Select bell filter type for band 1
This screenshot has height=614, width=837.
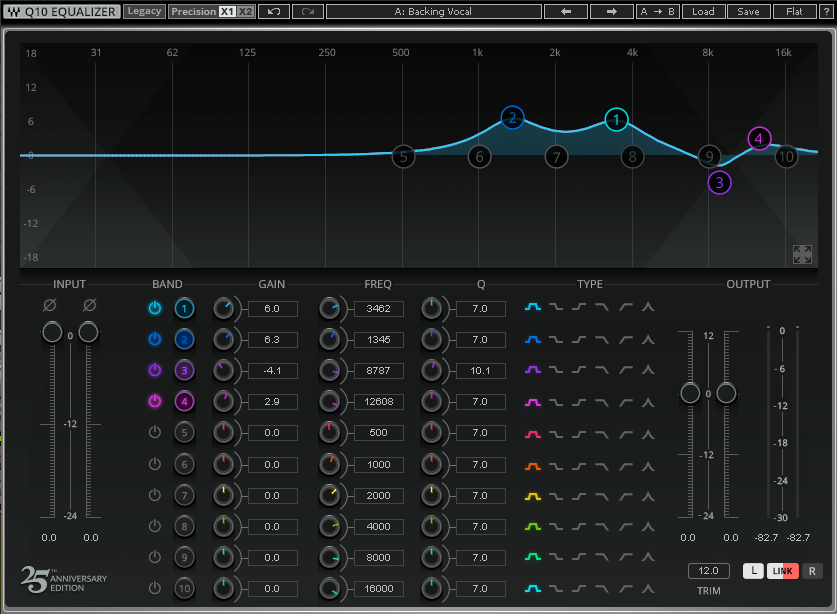[x=533, y=307]
